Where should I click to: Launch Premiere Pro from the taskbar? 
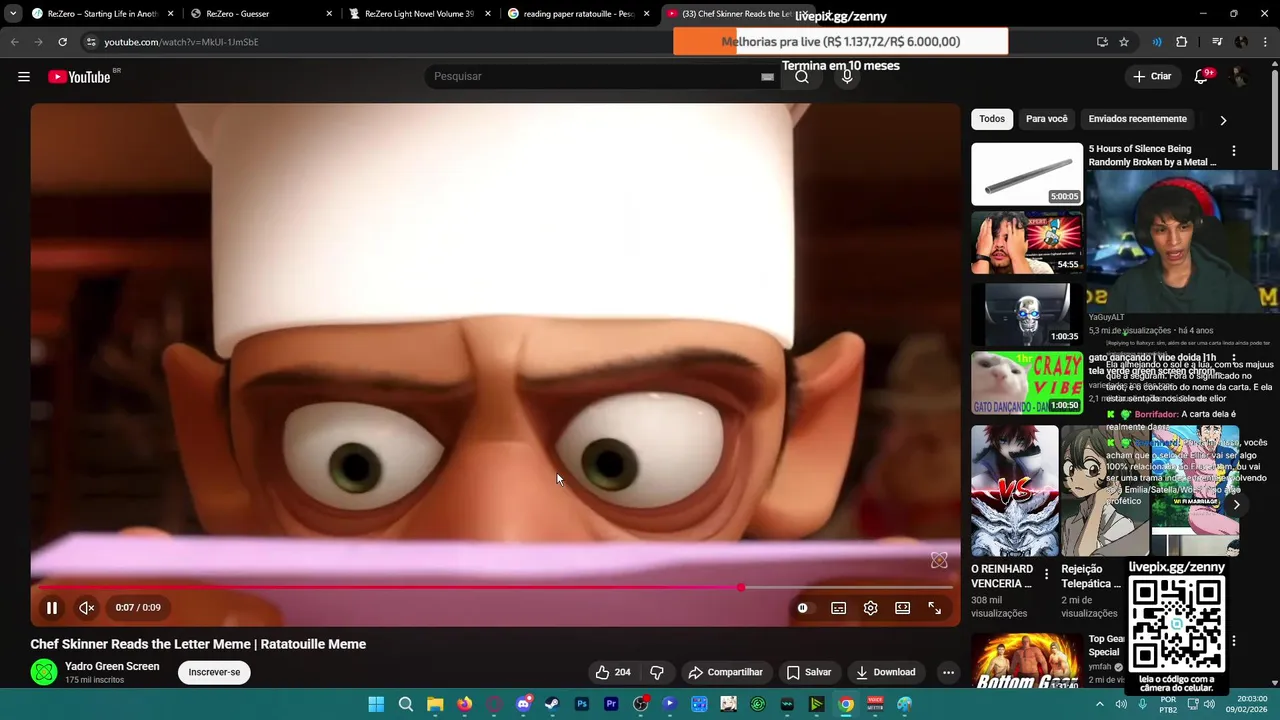pos(611,704)
